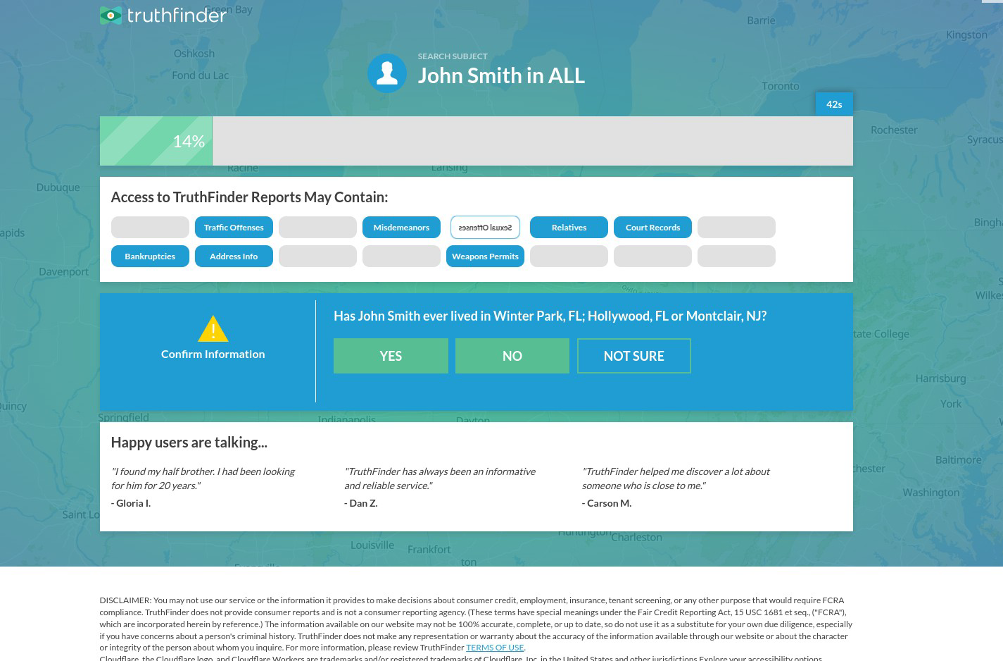This screenshot has height=662, width=1004.
Task: Click the 14% search progress bar
Action: coord(476,141)
